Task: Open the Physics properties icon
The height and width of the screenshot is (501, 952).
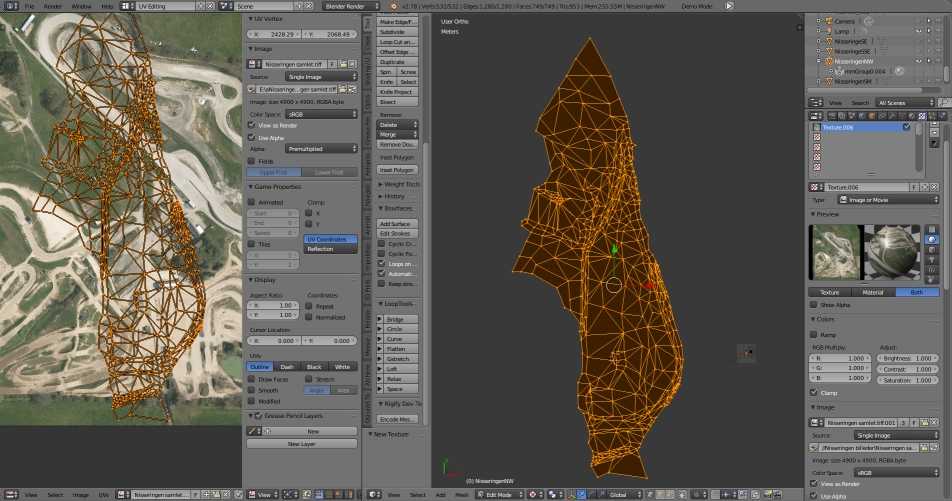Action: coord(942,115)
